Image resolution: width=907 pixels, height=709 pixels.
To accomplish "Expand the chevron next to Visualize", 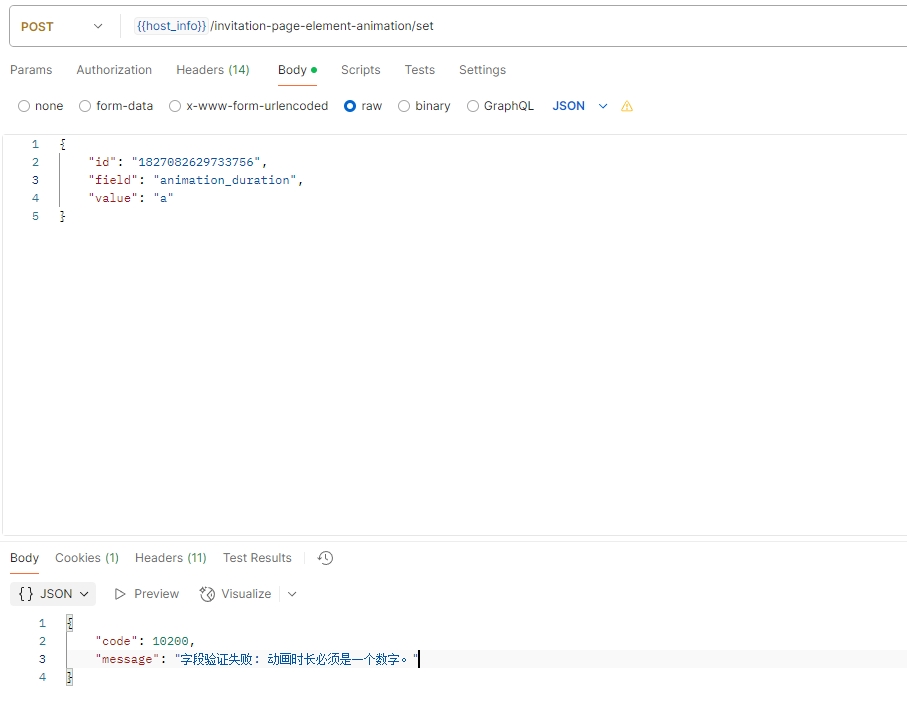I will pos(292,594).
